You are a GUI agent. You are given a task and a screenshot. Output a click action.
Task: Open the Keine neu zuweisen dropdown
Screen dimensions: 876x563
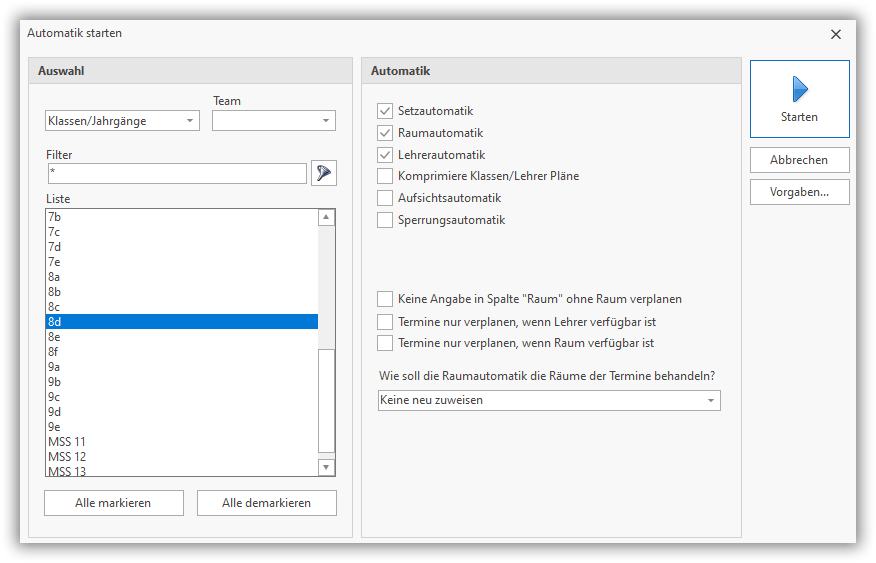549,400
